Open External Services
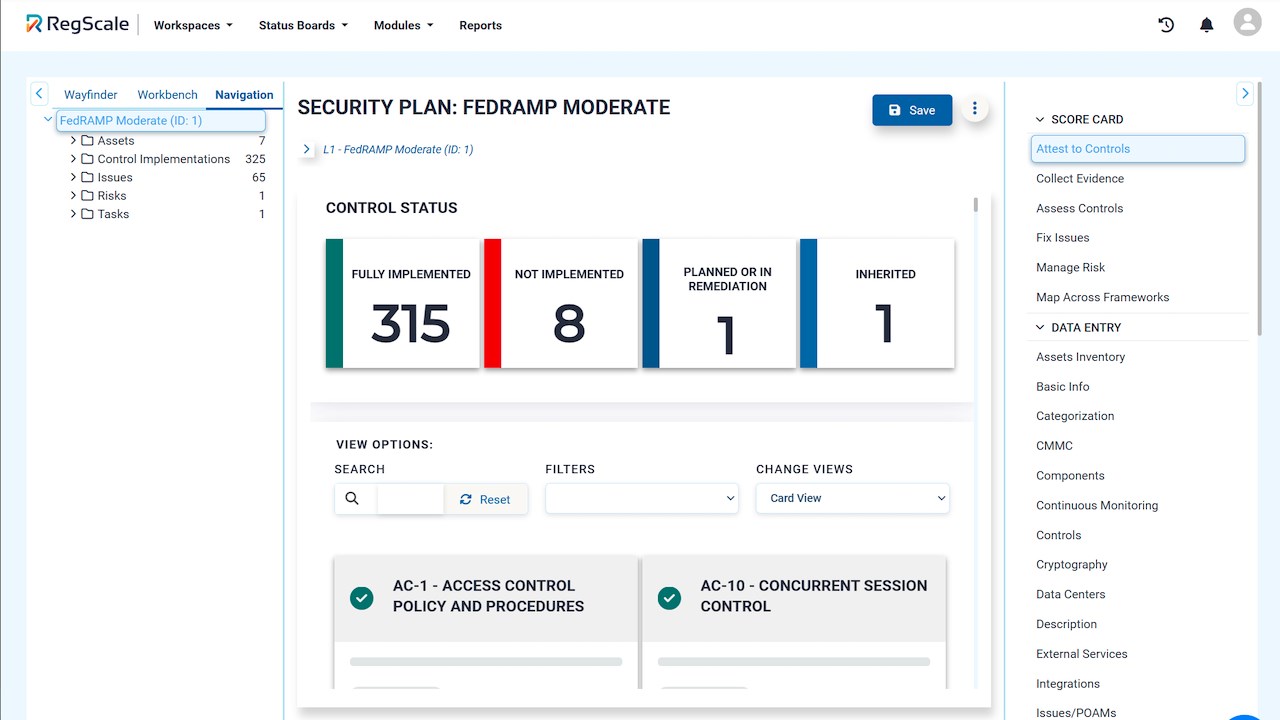Screen dimensions: 1280x720 point(1082,654)
